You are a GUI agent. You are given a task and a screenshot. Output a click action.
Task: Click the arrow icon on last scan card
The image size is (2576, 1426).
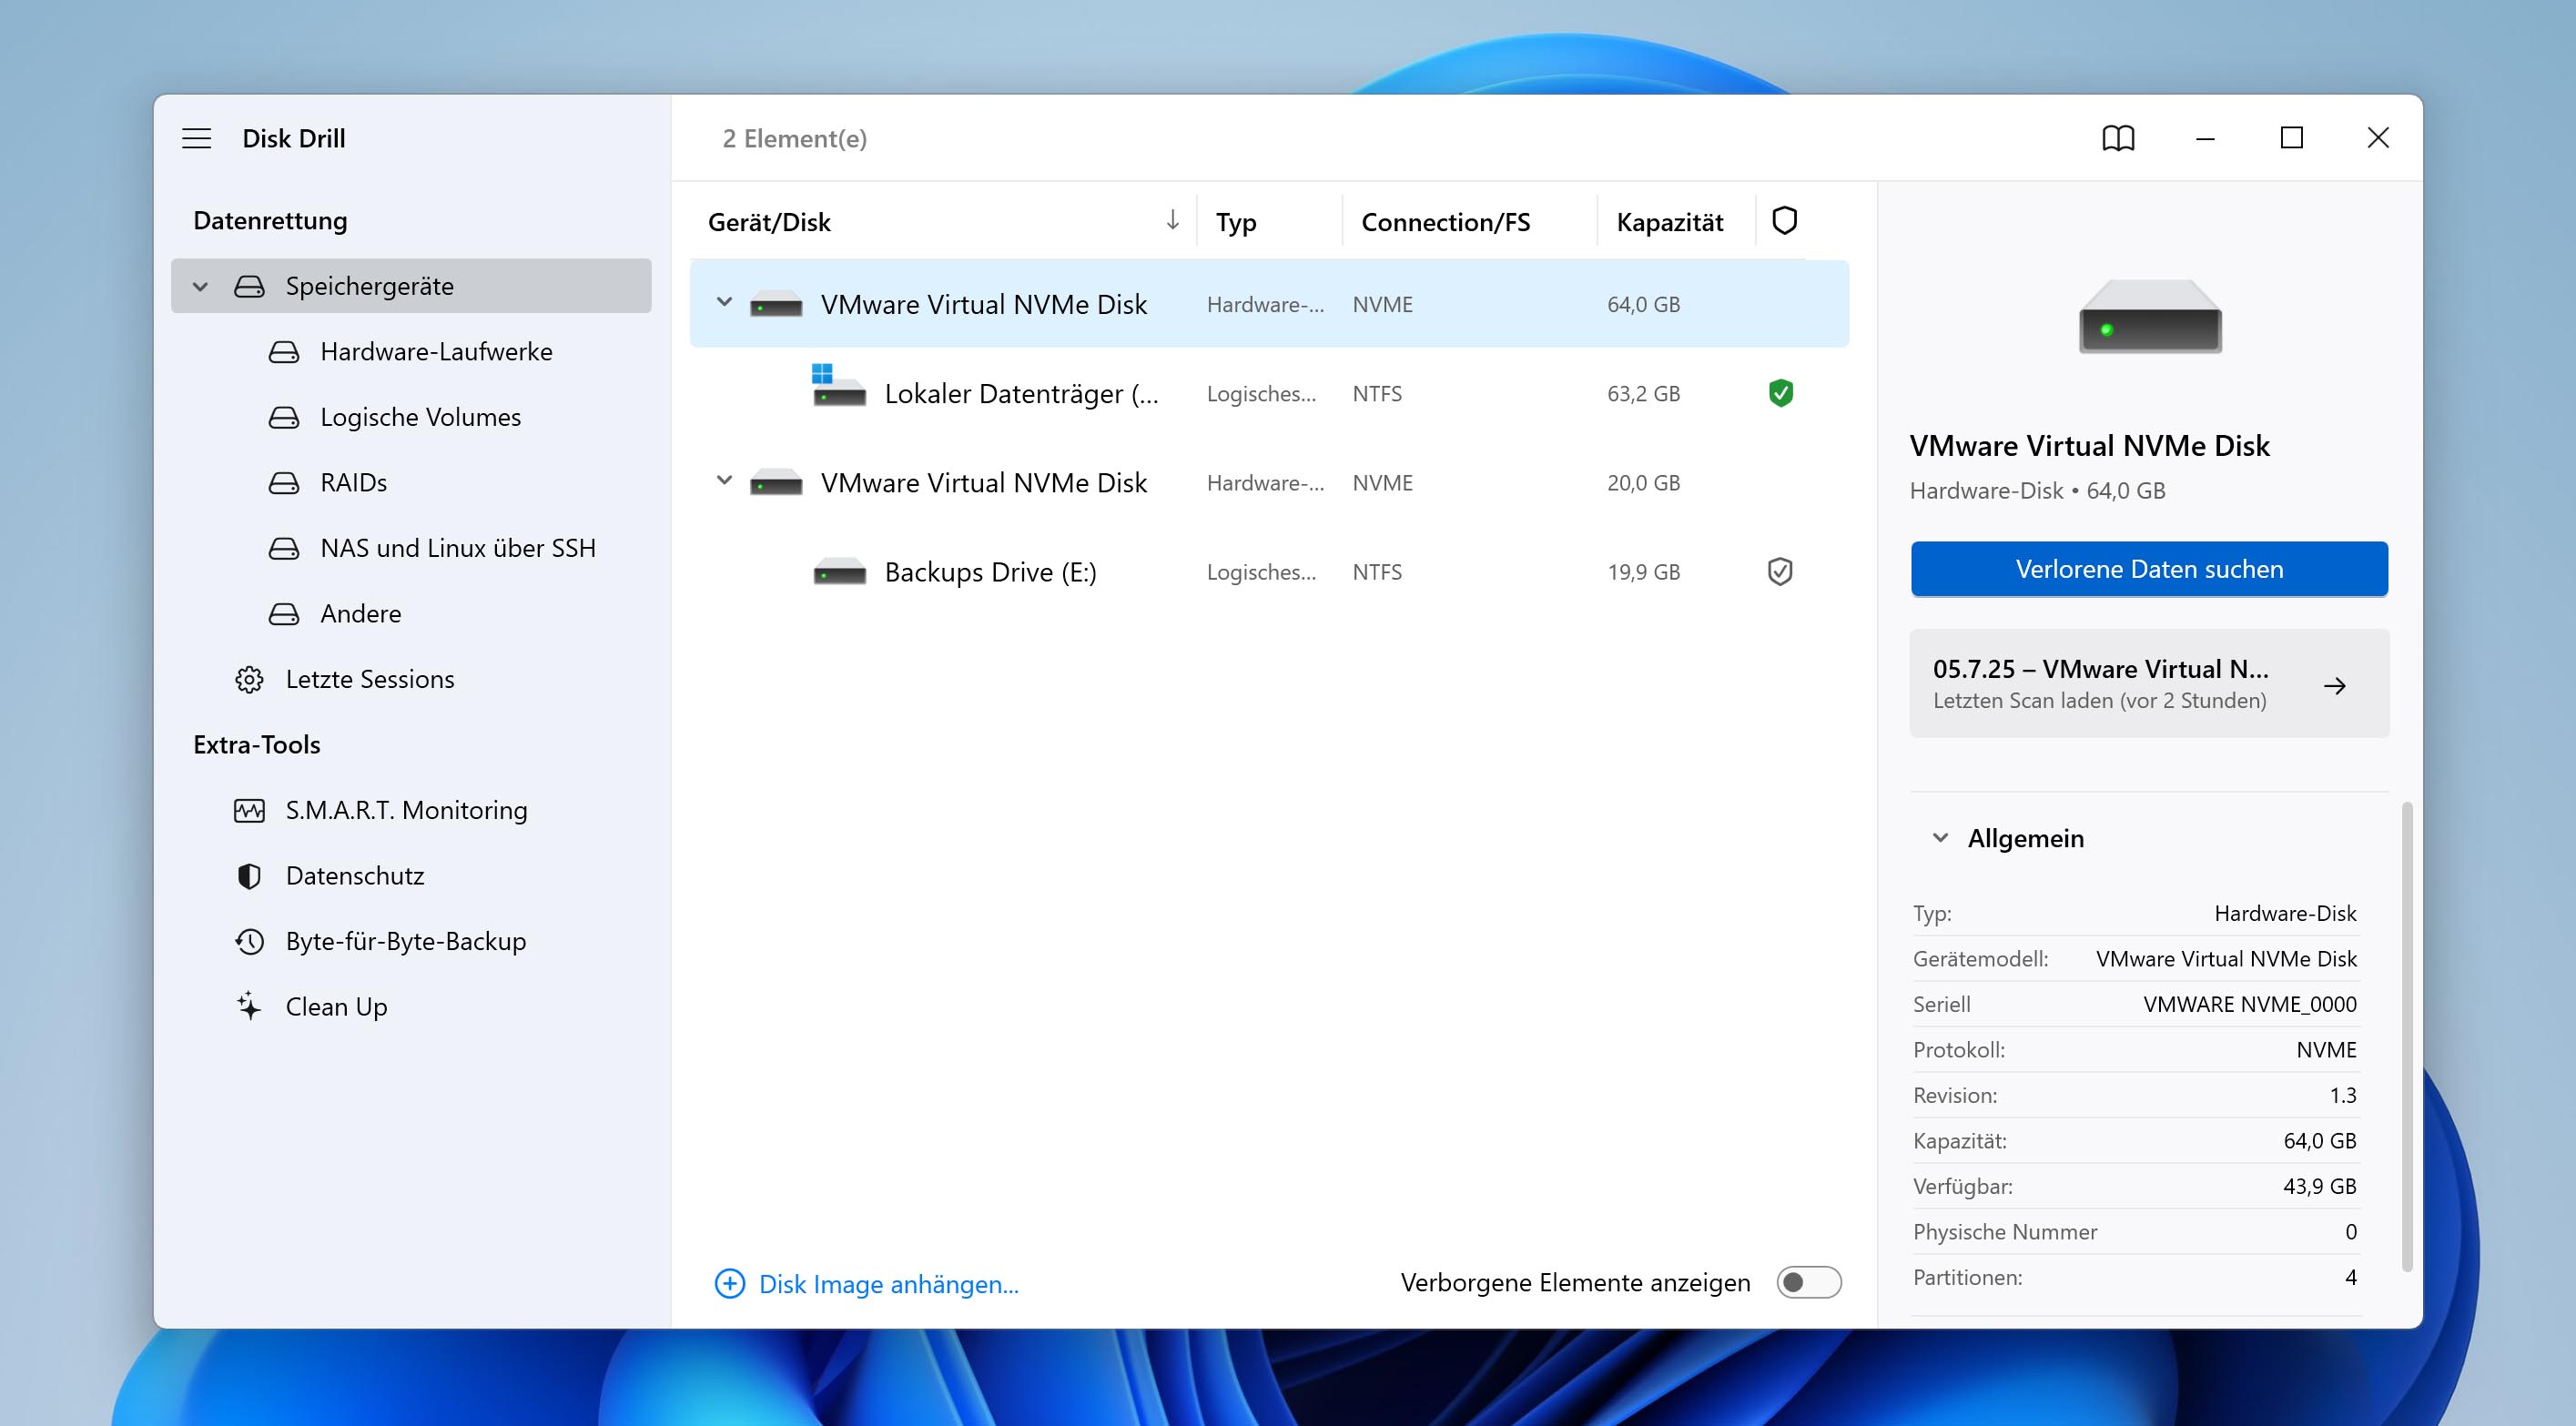2335,686
